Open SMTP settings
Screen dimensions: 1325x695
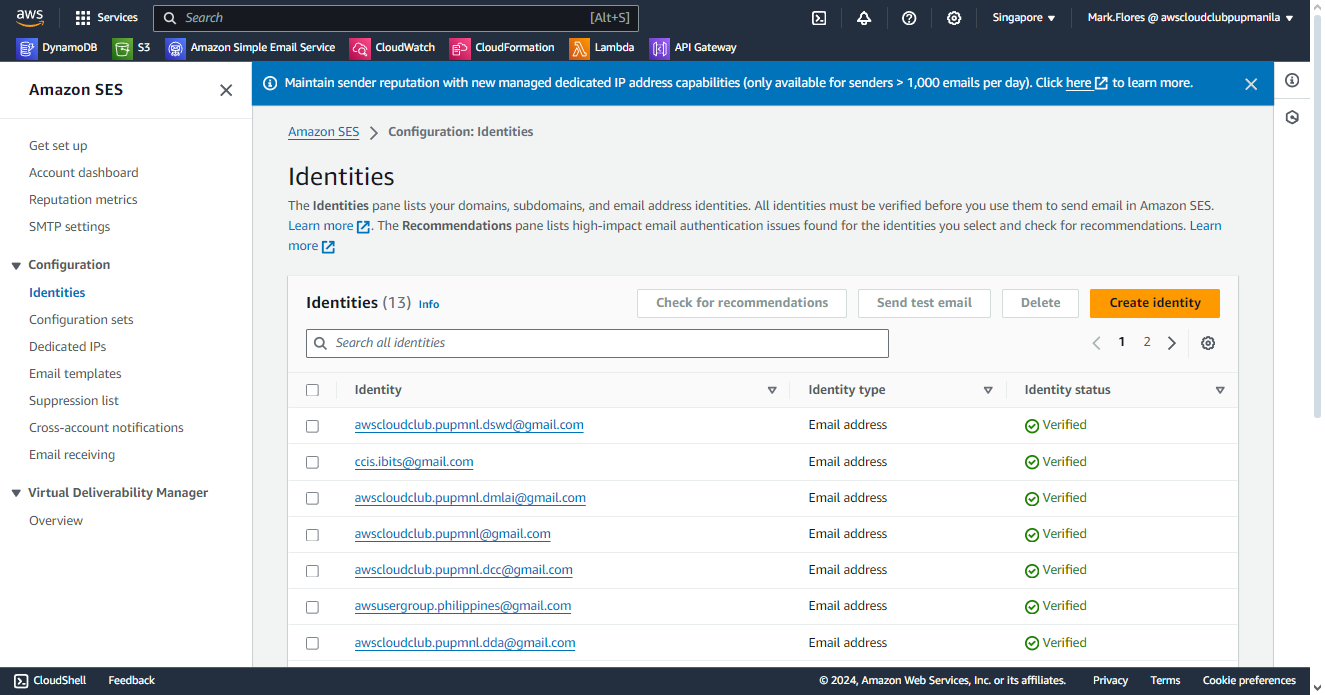point(70,227)
